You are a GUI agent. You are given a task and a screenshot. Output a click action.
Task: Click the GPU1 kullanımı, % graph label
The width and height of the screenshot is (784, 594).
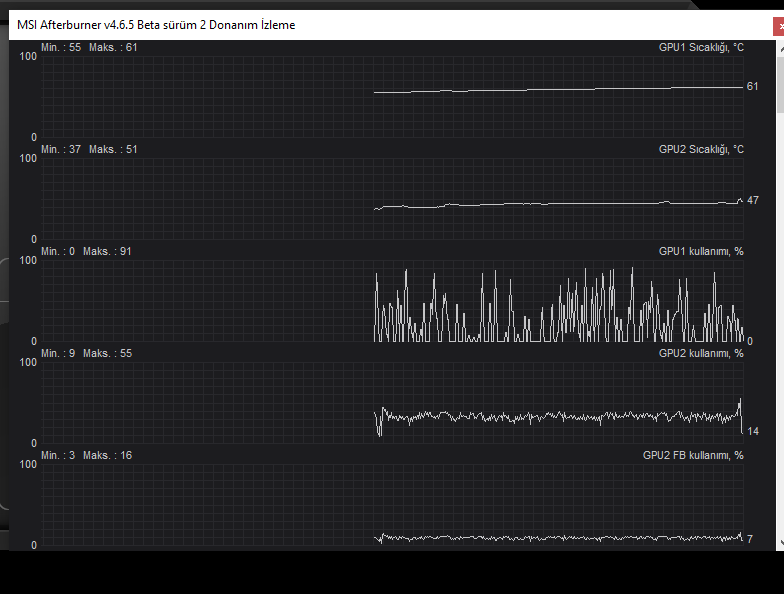[701, 252]
